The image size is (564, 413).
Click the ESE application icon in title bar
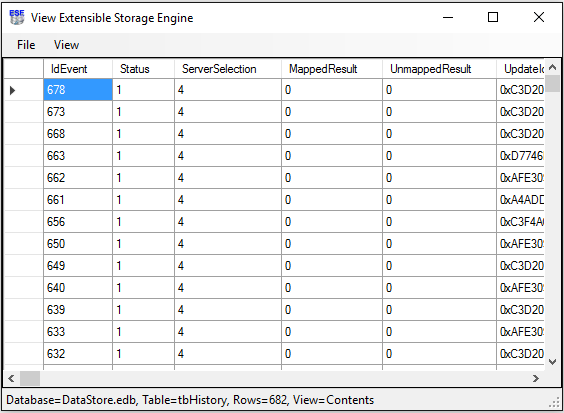pos(17,17)
